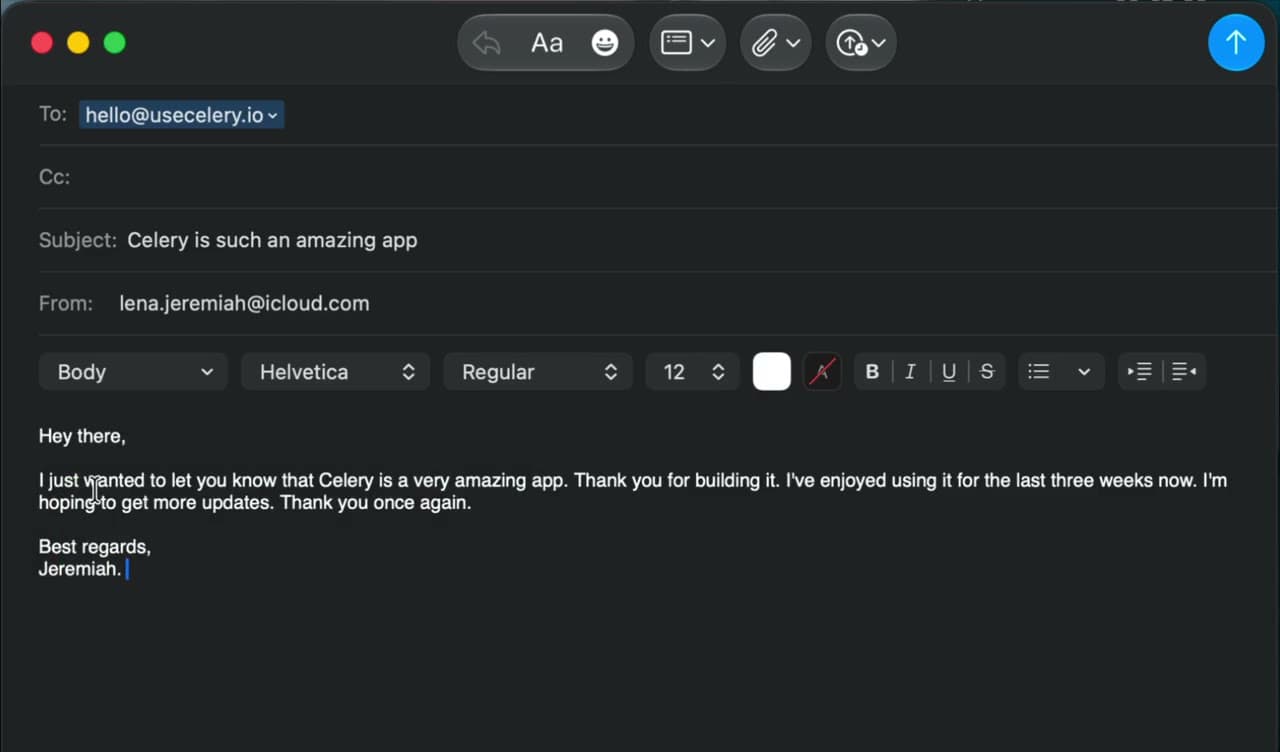This screenshot has height=752, width=1280.
Task: Toggle strikethrough formatting
Action: pyautogui.click(x=987, y=372)
